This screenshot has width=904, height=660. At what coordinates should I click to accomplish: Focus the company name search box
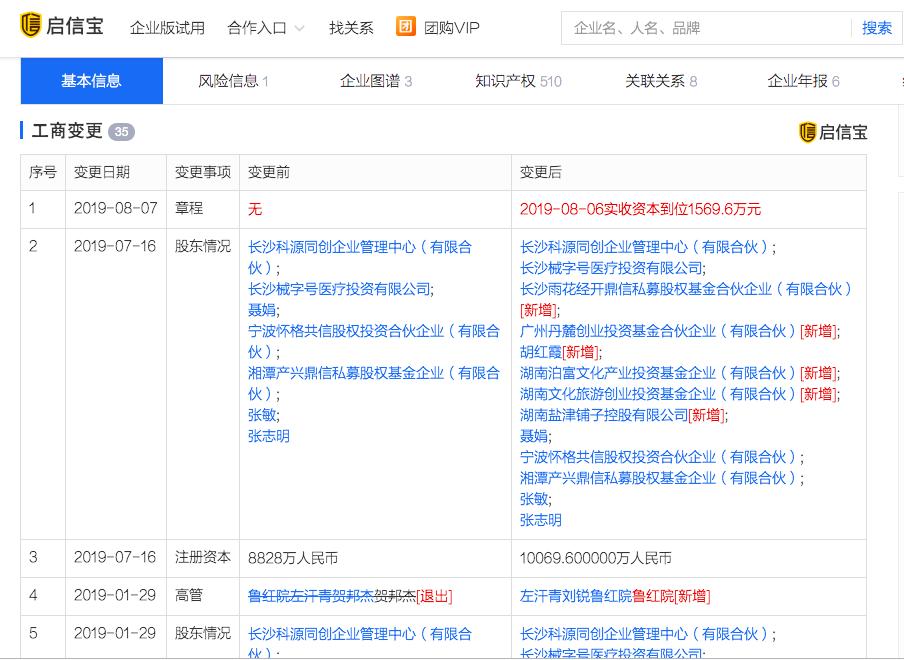[706, 28]
